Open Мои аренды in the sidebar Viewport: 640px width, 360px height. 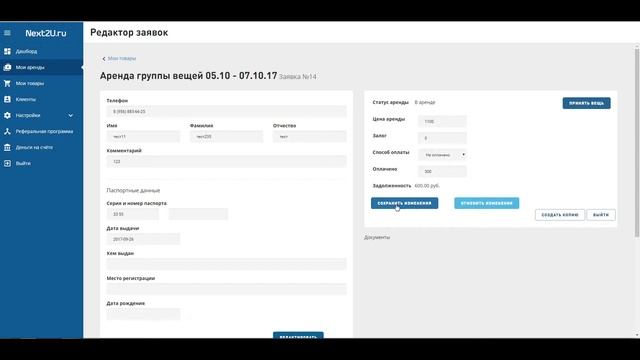(x=30, y=67)
